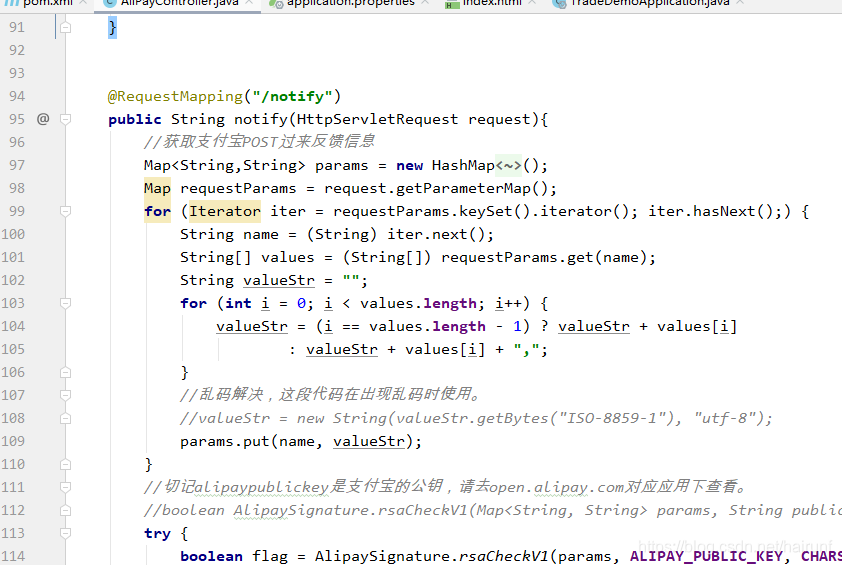Collapse the inner int i for loop at line 103

pyautogui.click(x=66, y=303)
